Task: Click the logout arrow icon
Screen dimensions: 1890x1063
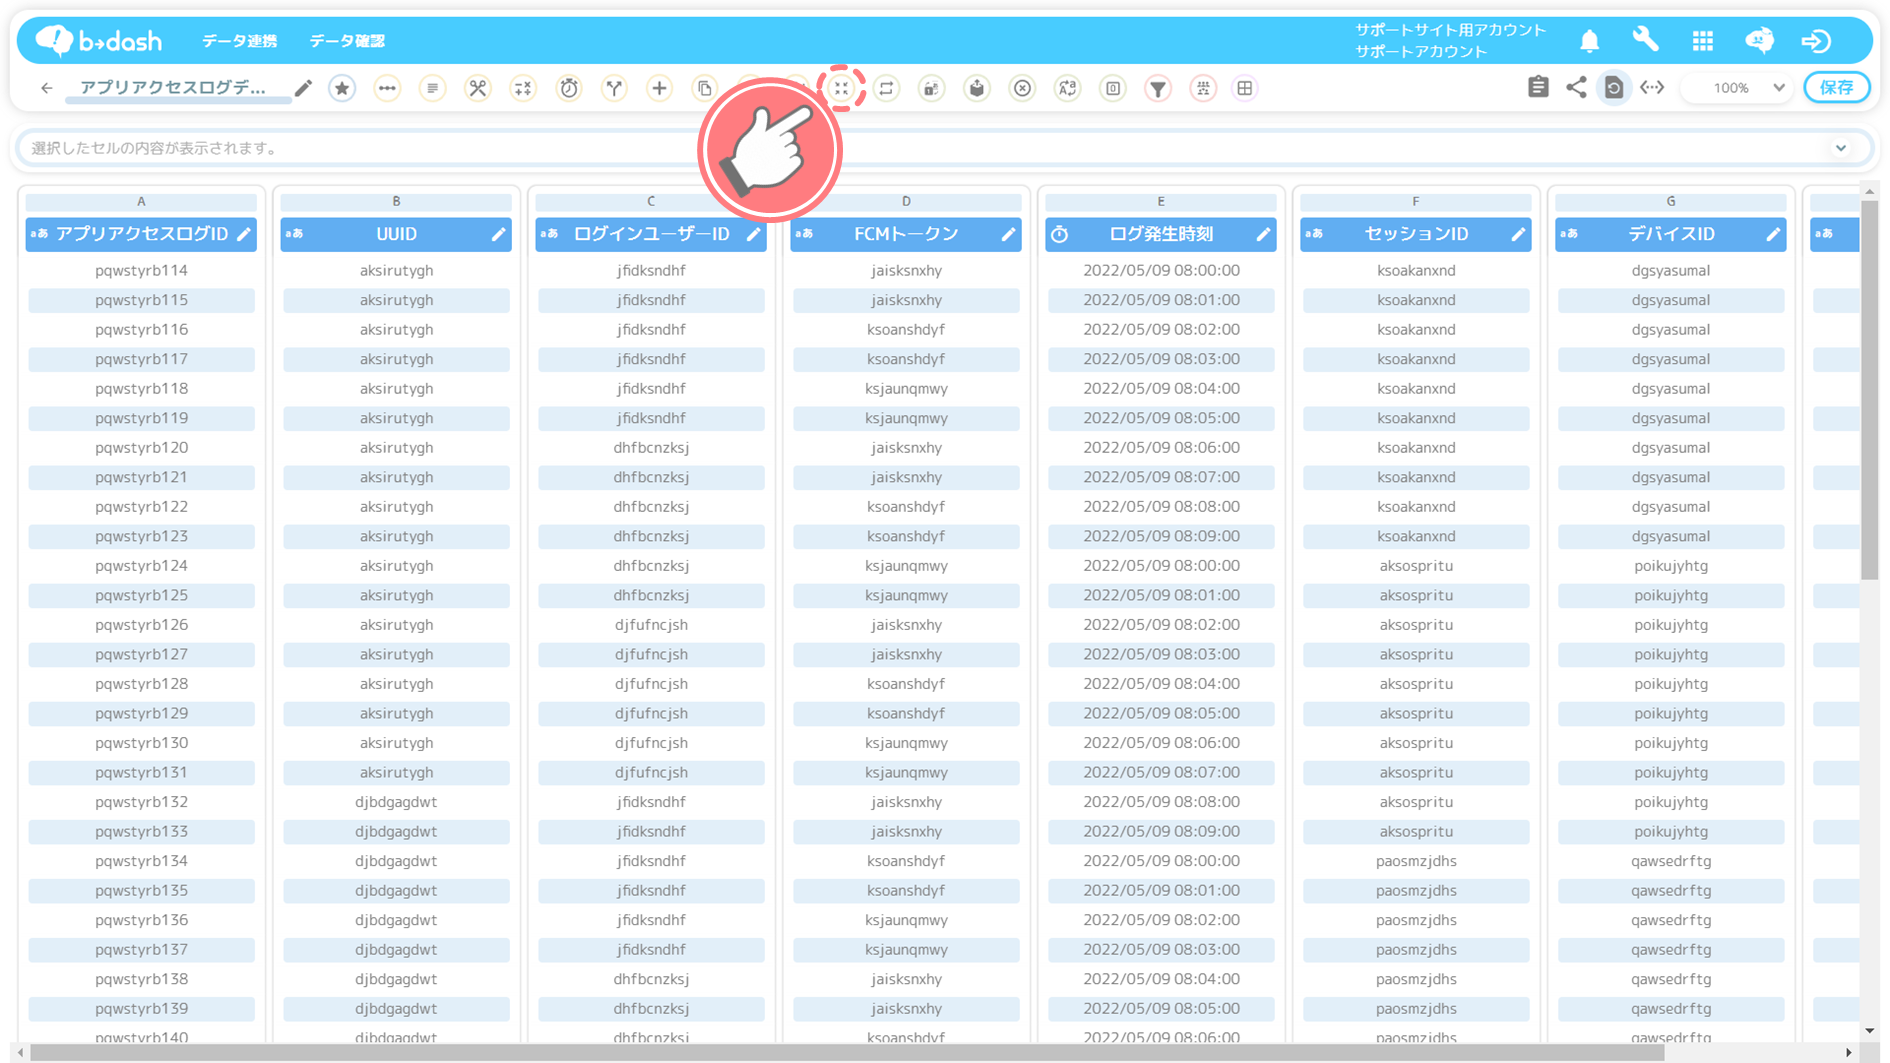Action: pos(1816,41)
